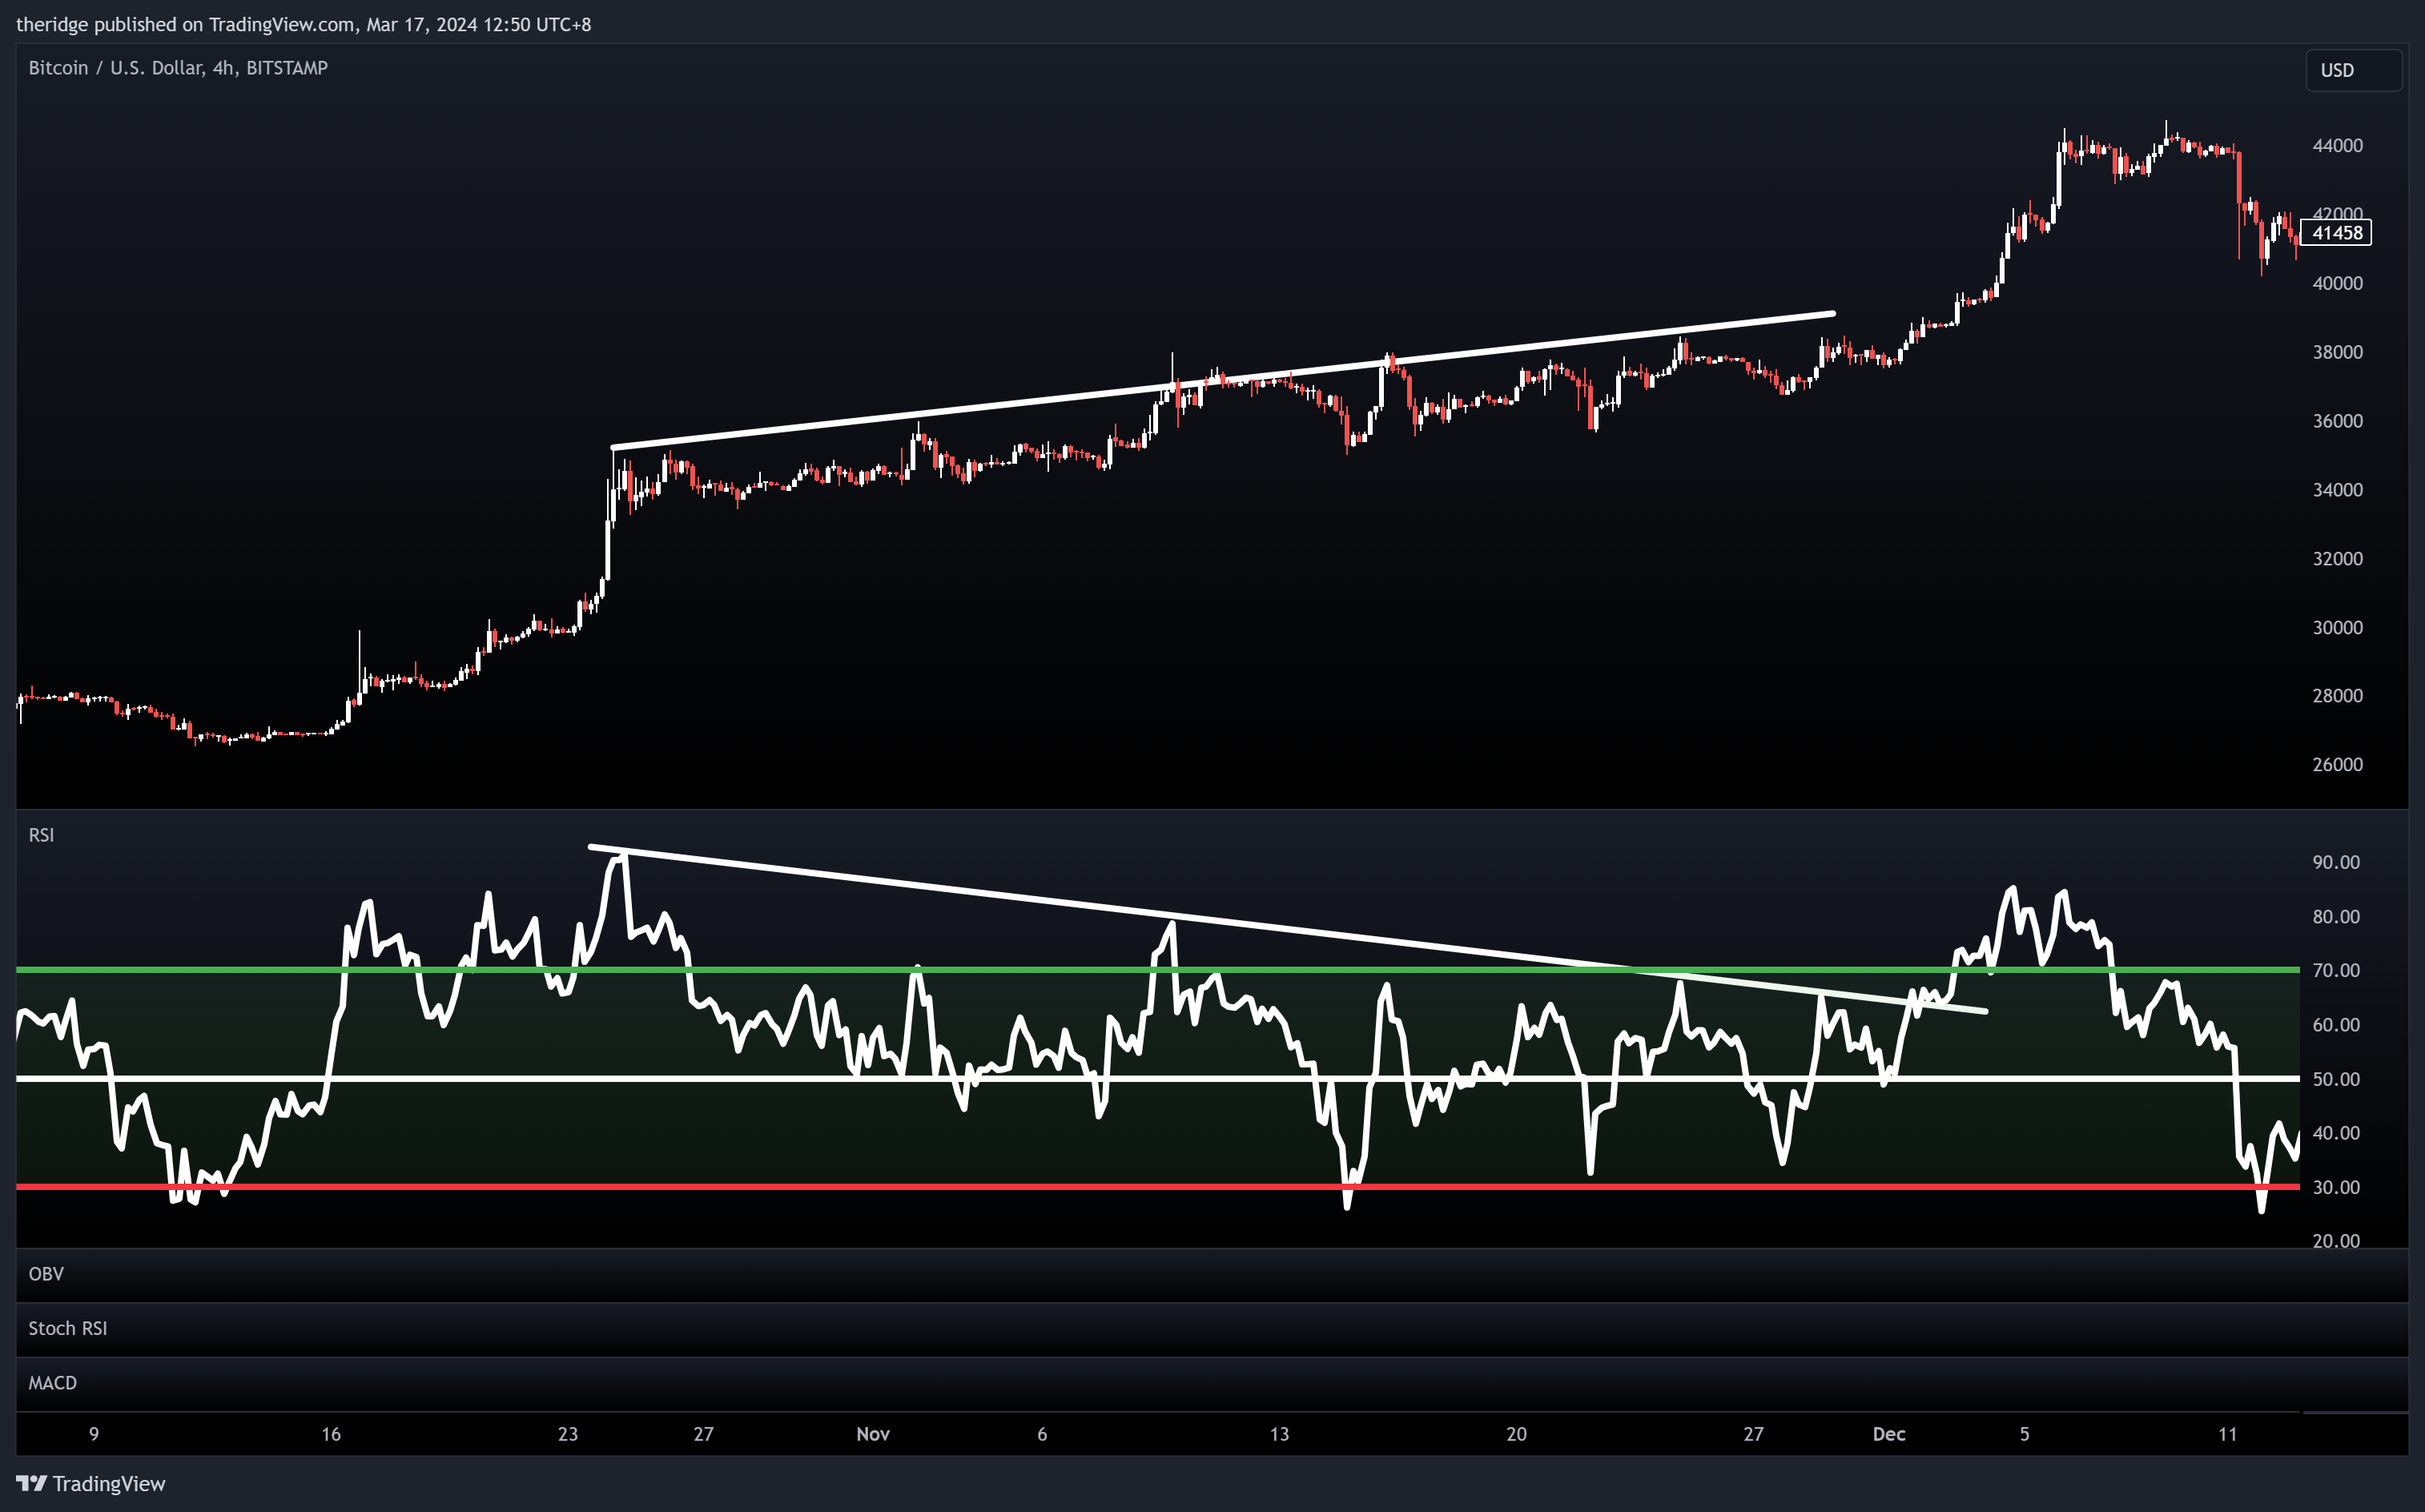Image resolution: width=2425 pixels, height=1512 pixels.
Task: Click the TradingView logo icon
Action: (31, 1483)
